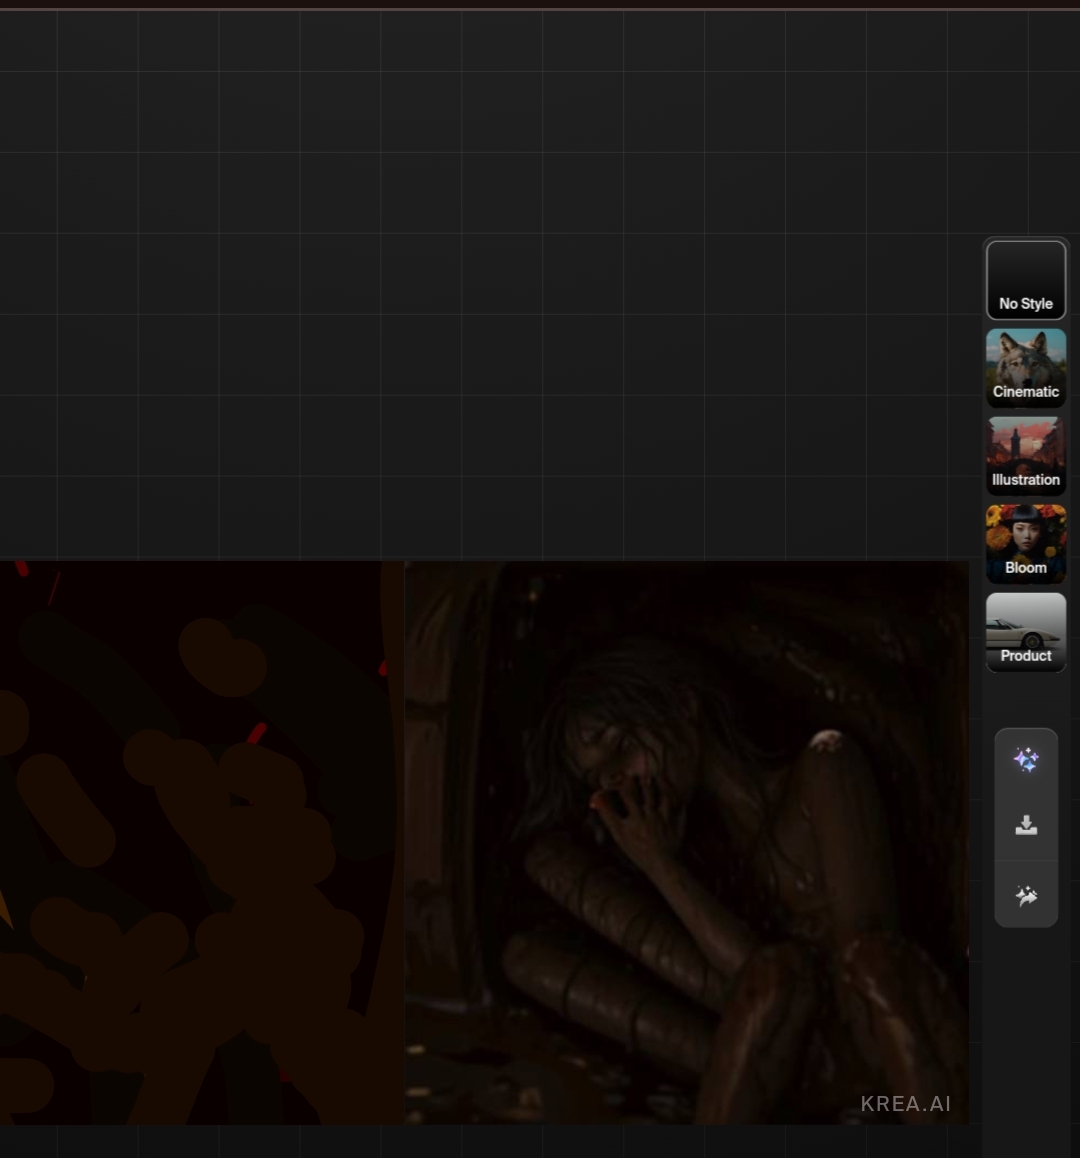Click the share arrow with sparkles icon
Viewport: 1080px width, 1158px height.
(x=1026, y=896)
